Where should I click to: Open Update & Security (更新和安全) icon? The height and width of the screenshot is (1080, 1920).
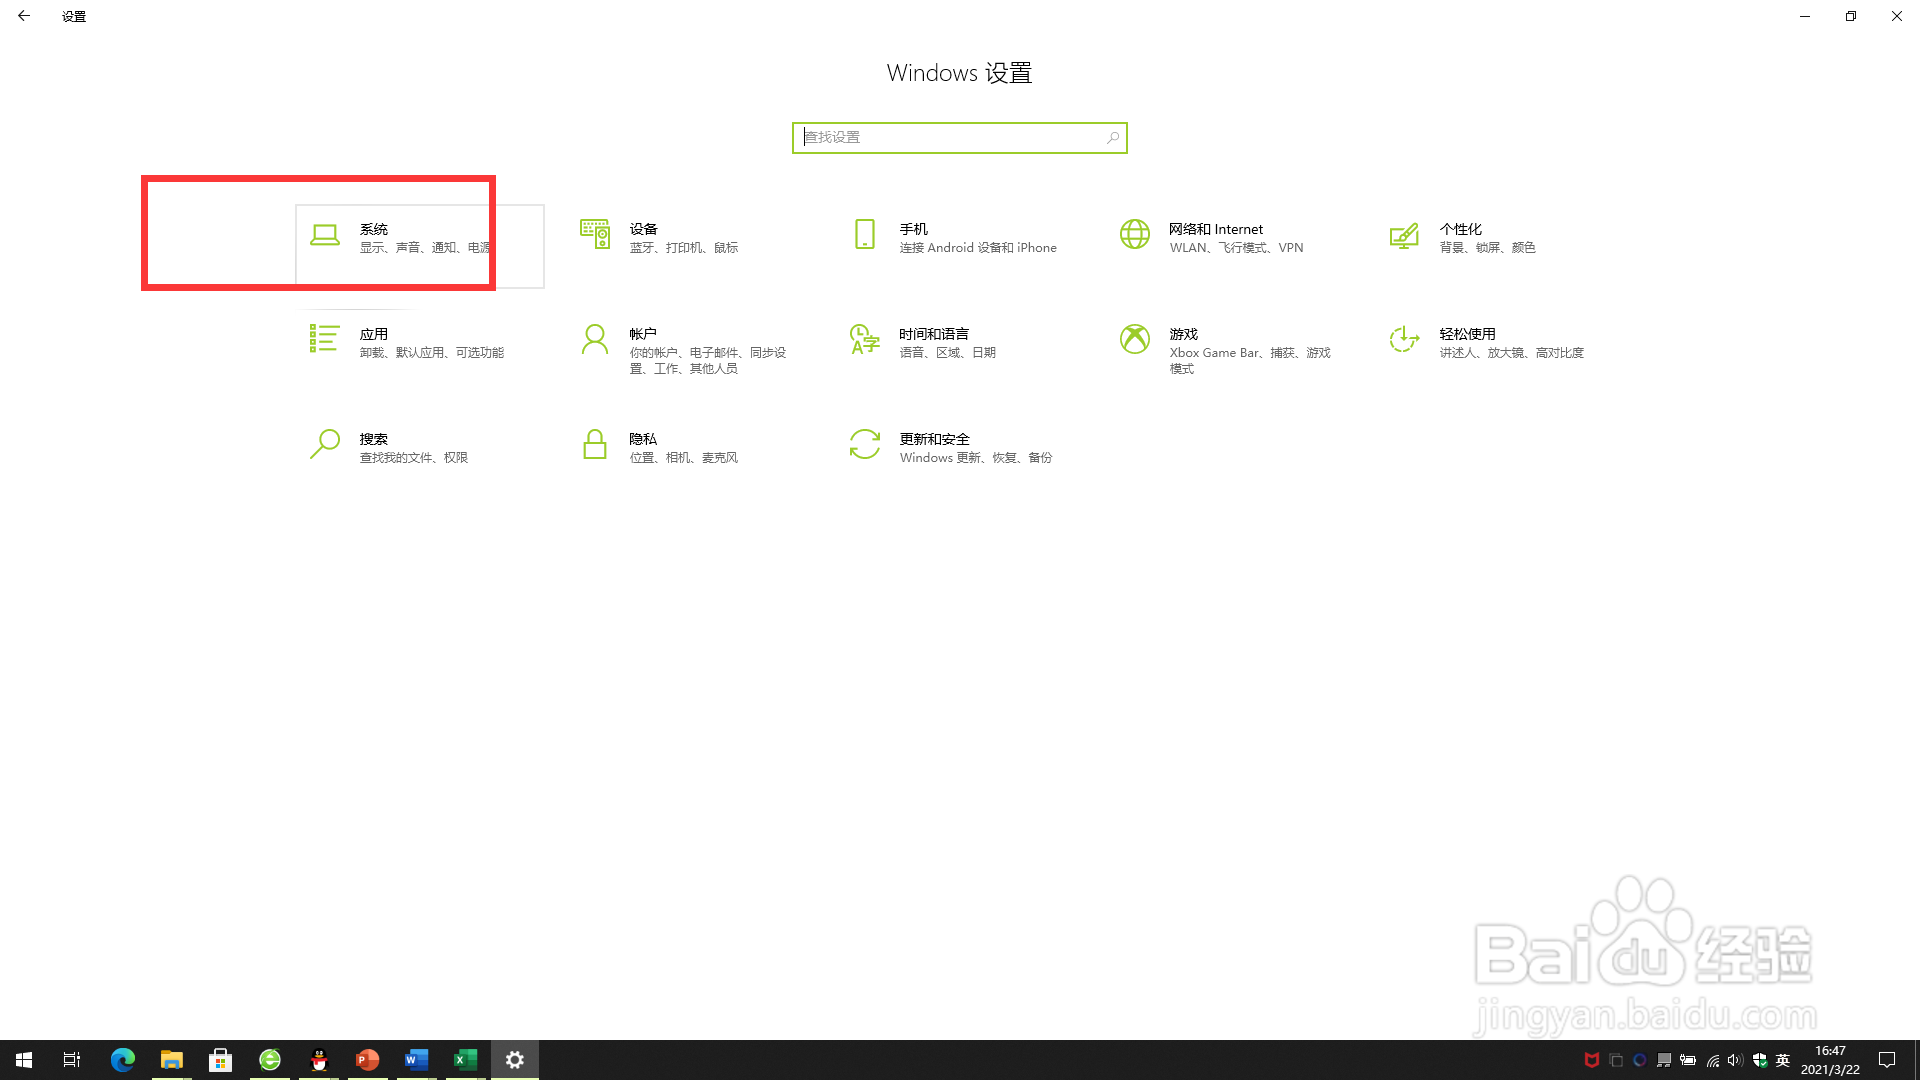coord(865,444)
